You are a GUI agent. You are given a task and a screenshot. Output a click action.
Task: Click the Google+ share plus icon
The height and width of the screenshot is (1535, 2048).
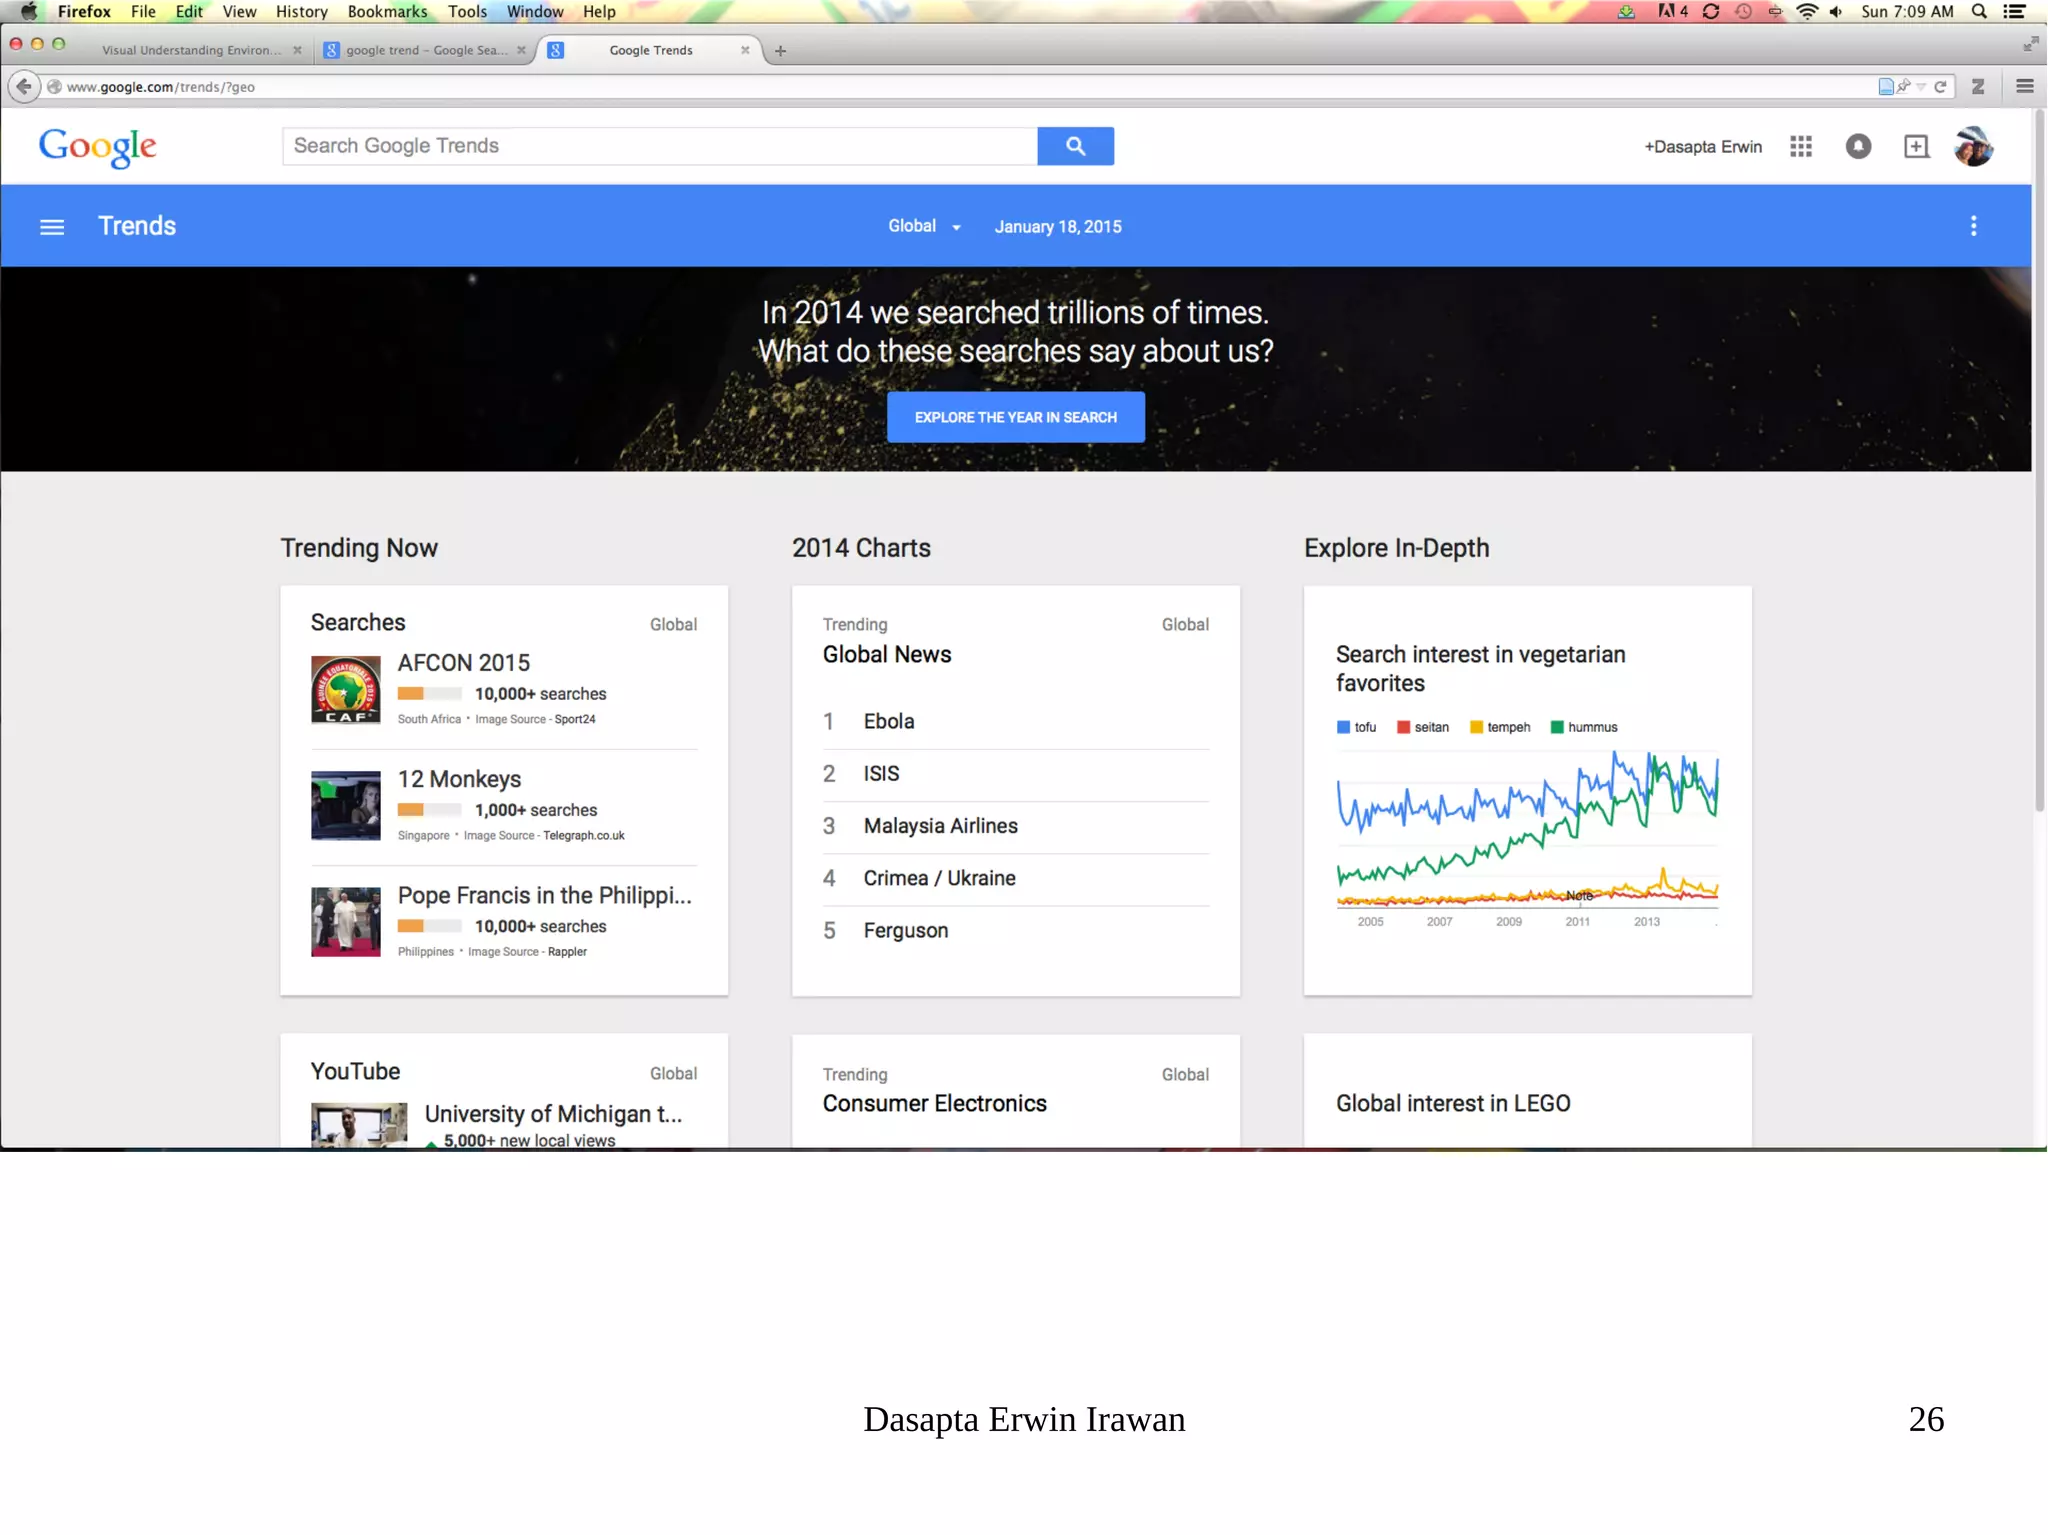[x=1916, y=147]
